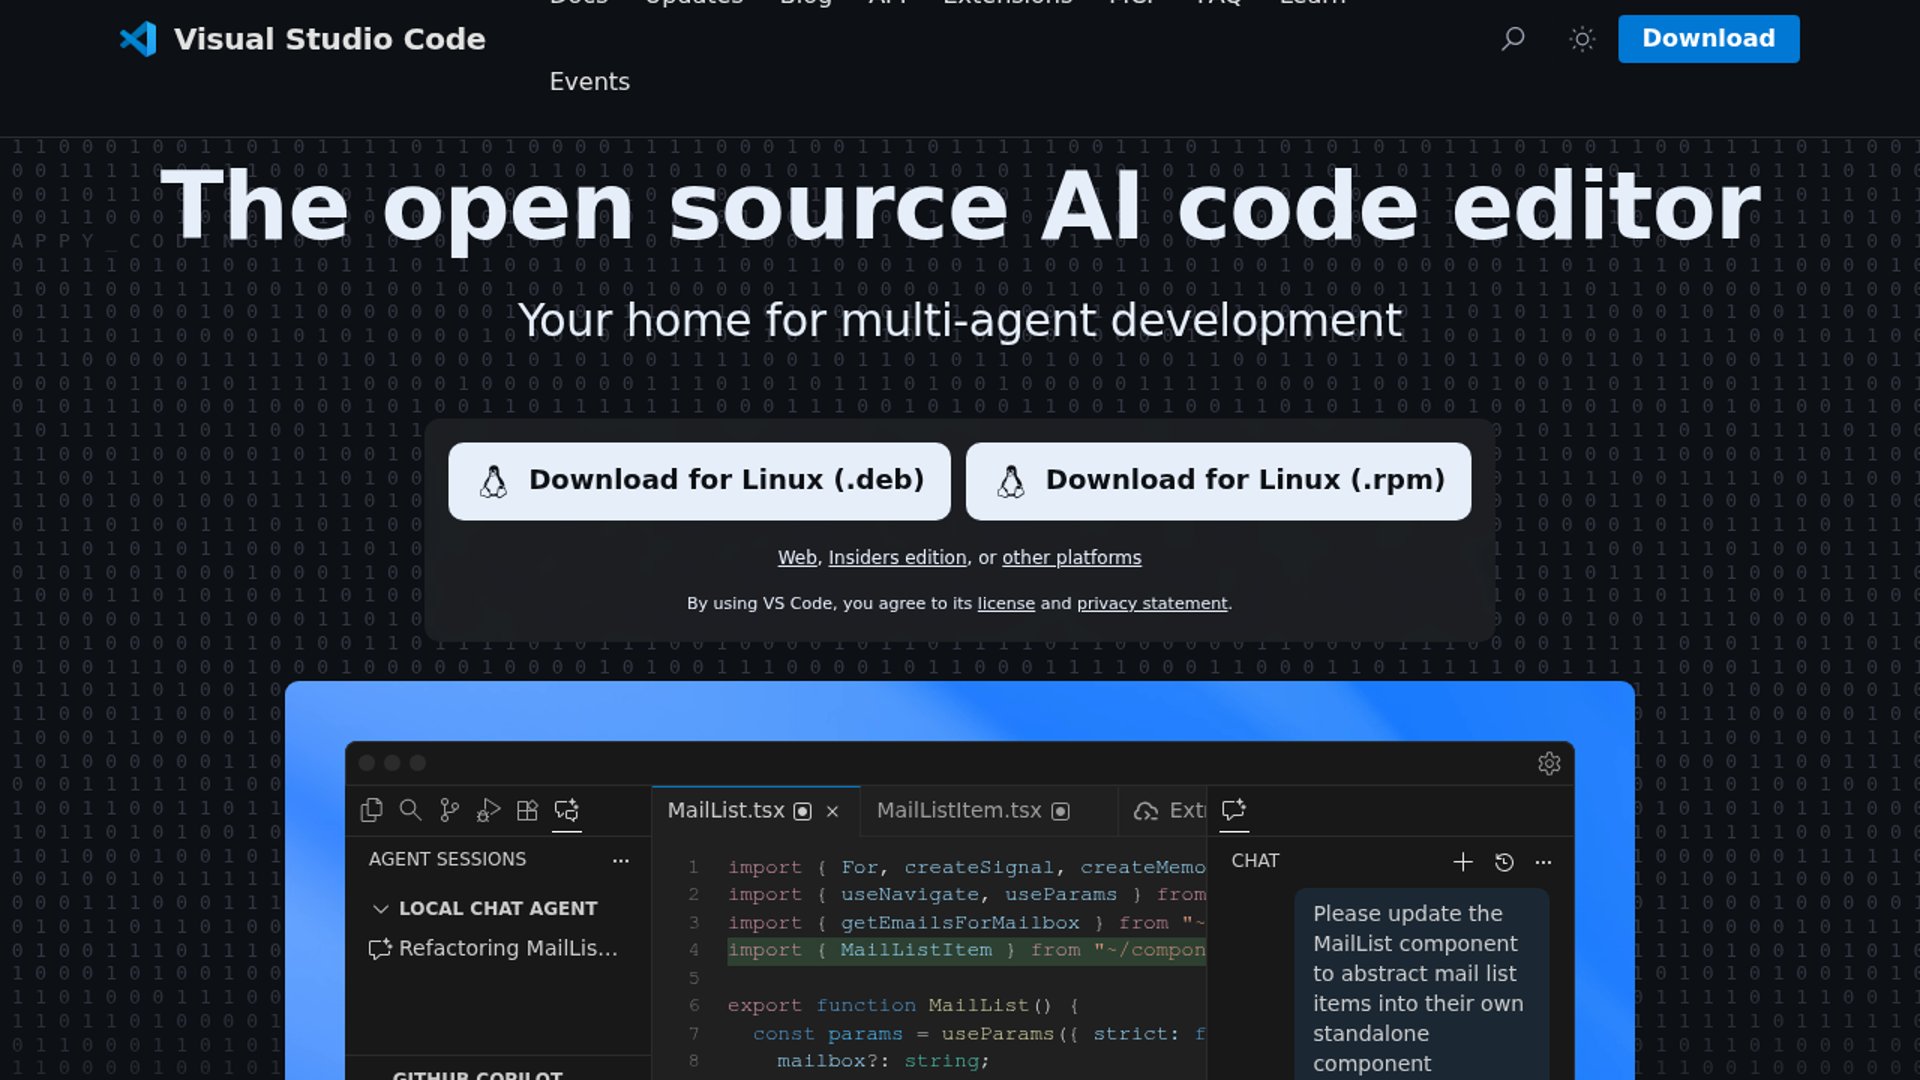
Task: Open the Search view in the sidebar
Action: tap(410, 811)
